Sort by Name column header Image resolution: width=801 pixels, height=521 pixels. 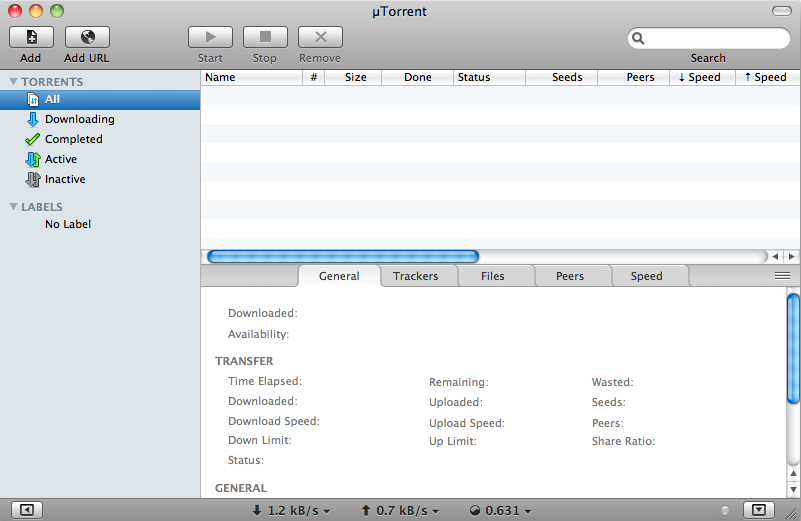pyautogui.click(x=252, y=77)
